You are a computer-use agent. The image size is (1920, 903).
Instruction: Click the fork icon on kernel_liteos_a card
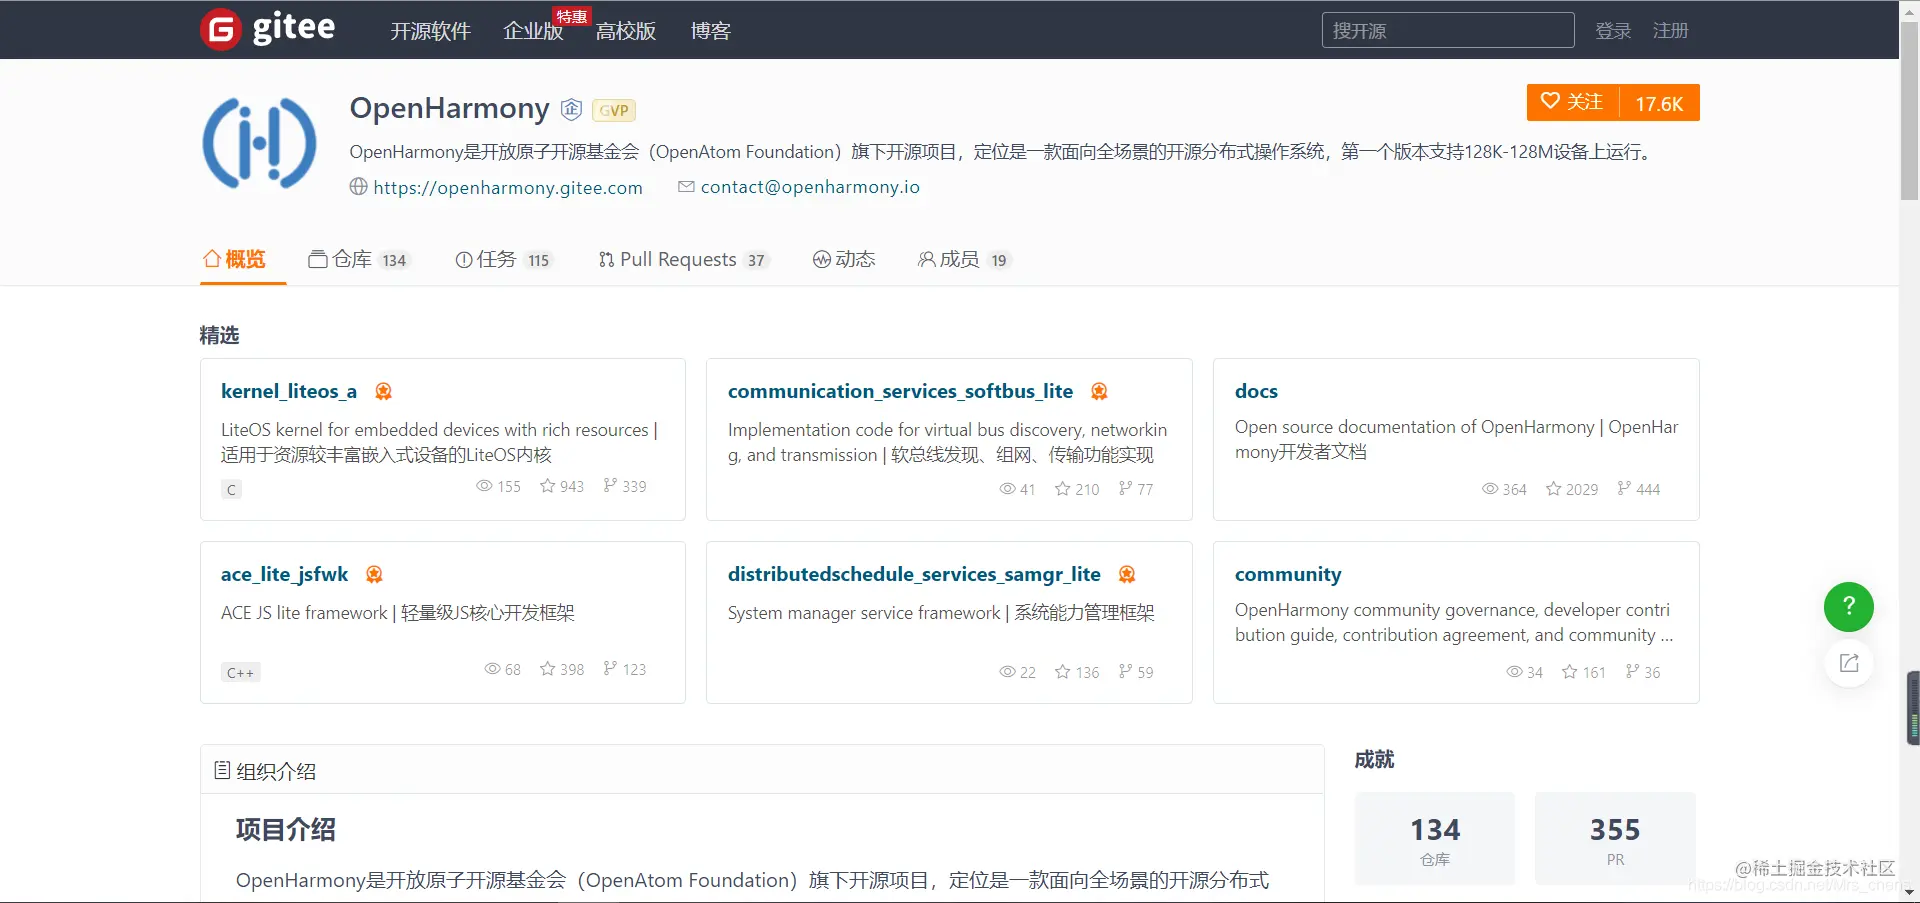point(609,485)
